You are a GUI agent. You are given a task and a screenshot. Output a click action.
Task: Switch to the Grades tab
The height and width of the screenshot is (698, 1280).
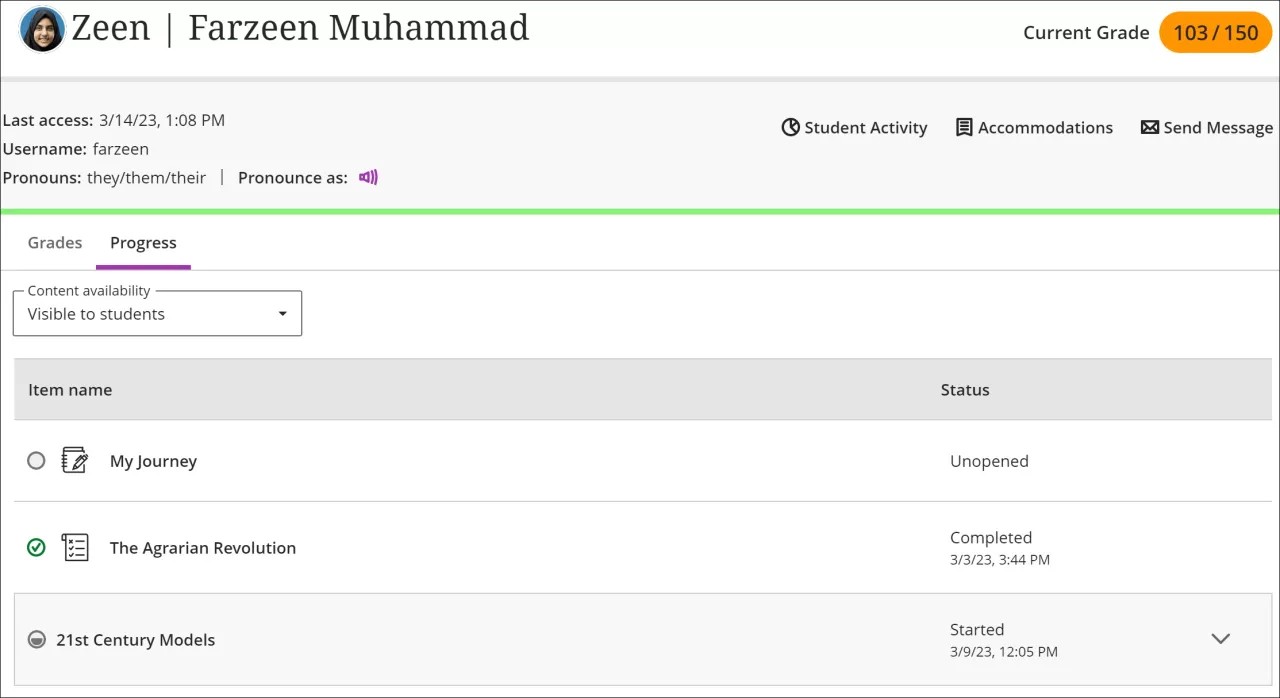pos(54,242)
